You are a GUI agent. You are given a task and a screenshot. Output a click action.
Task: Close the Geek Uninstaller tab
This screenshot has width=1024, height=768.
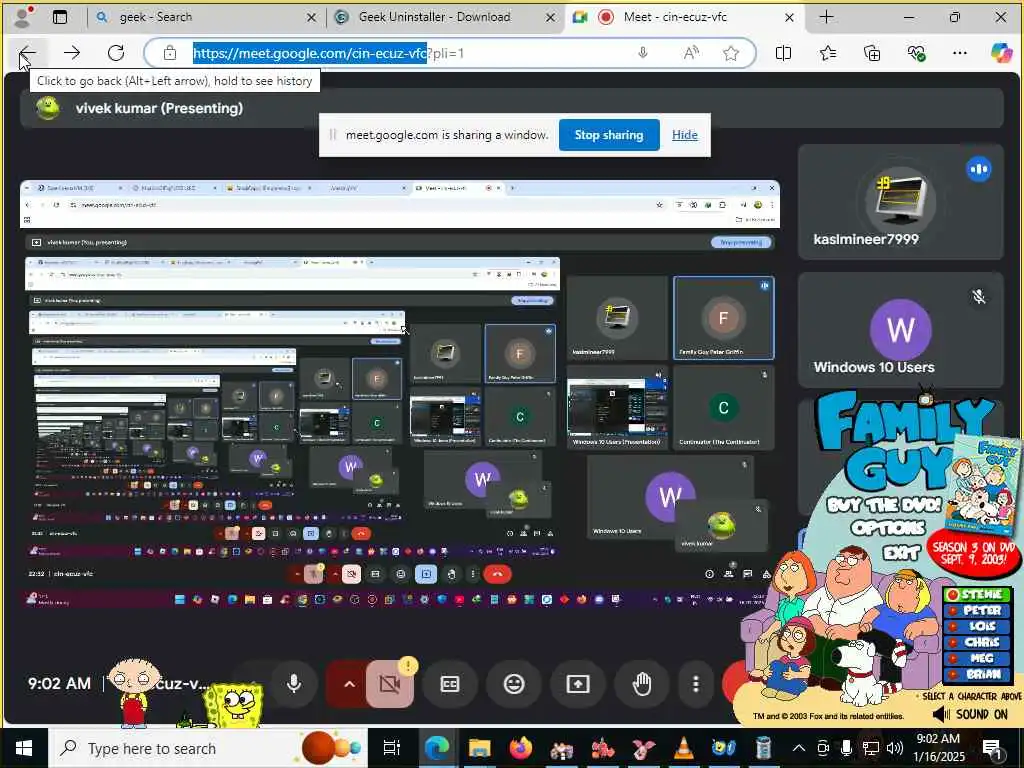pyautogui.click(x=551, y=18)
